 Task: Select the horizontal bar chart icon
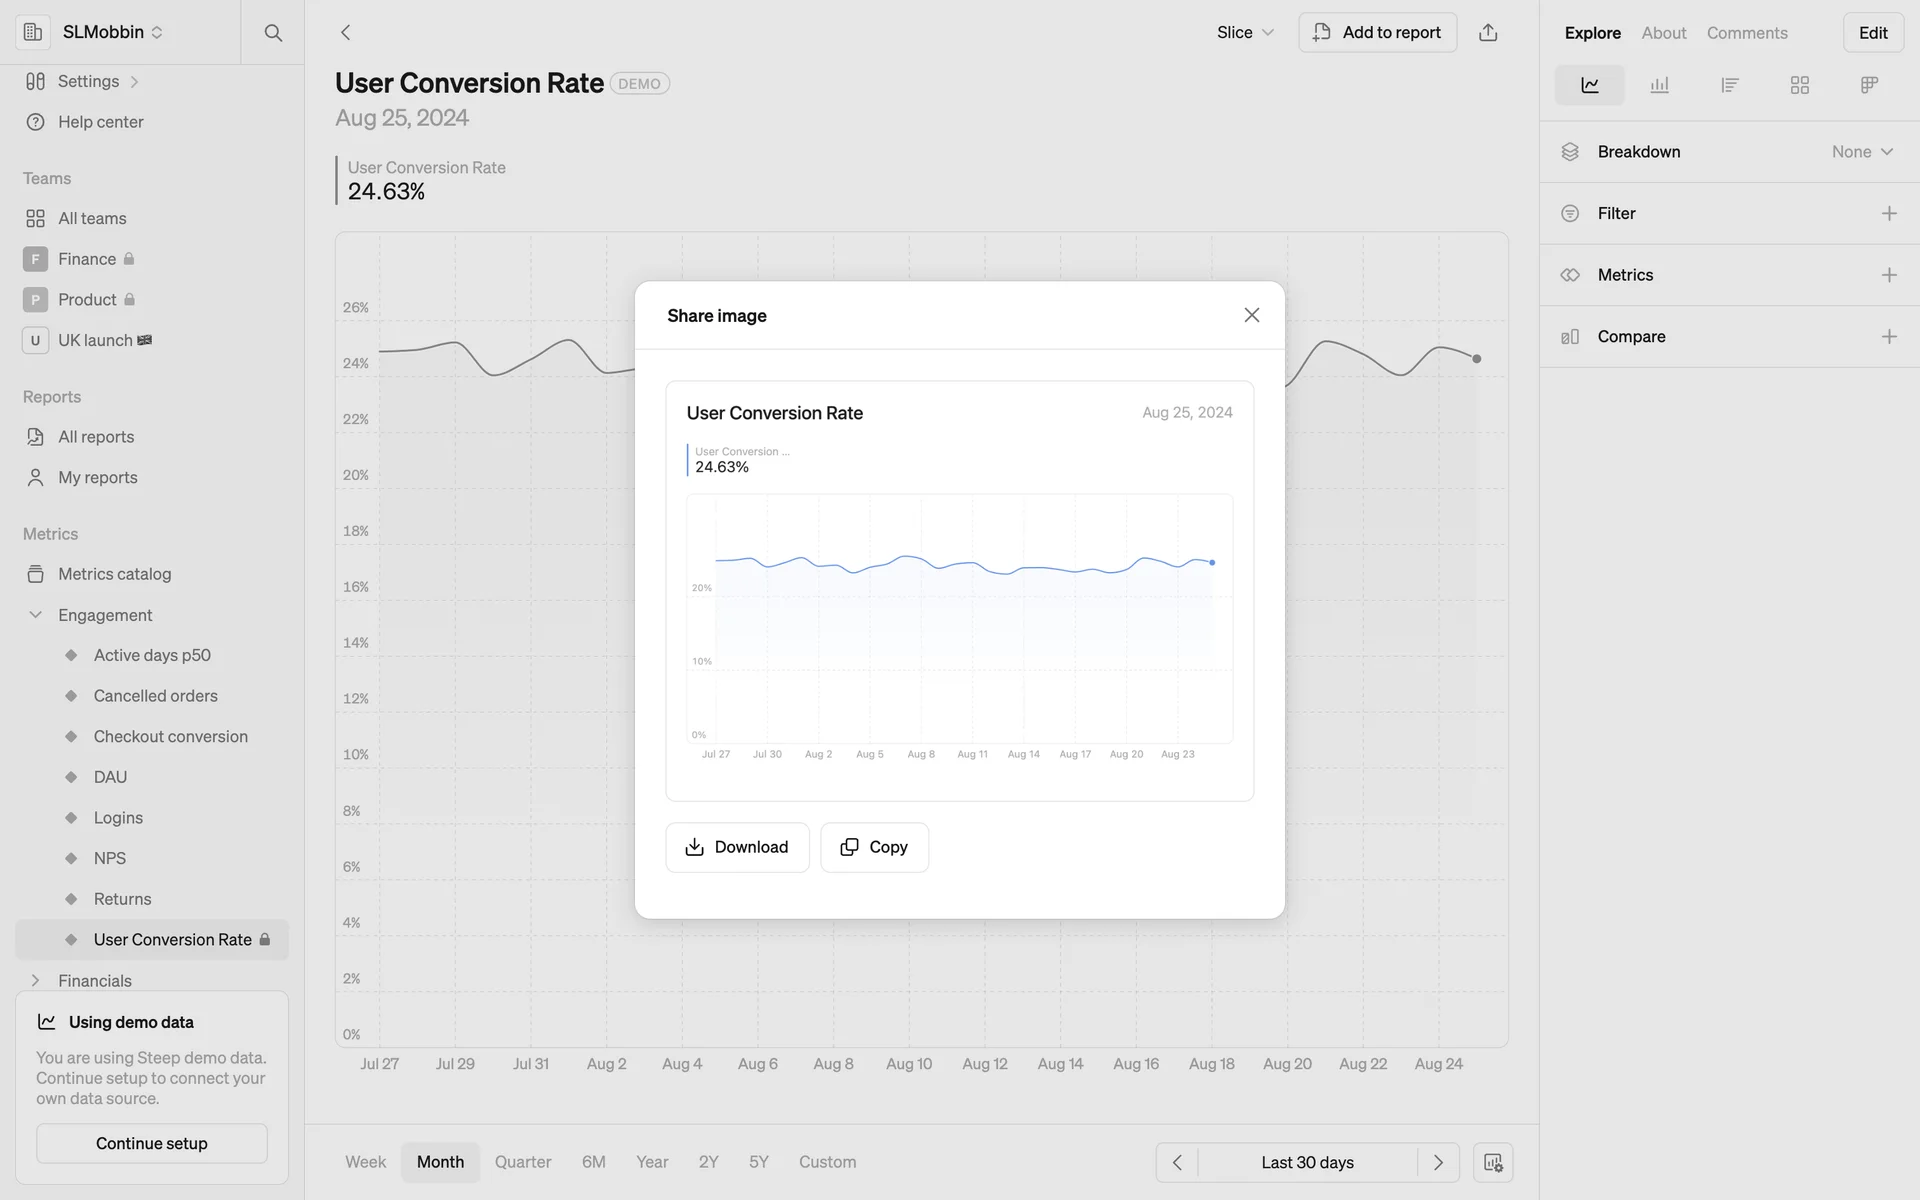pos(1729,85)
